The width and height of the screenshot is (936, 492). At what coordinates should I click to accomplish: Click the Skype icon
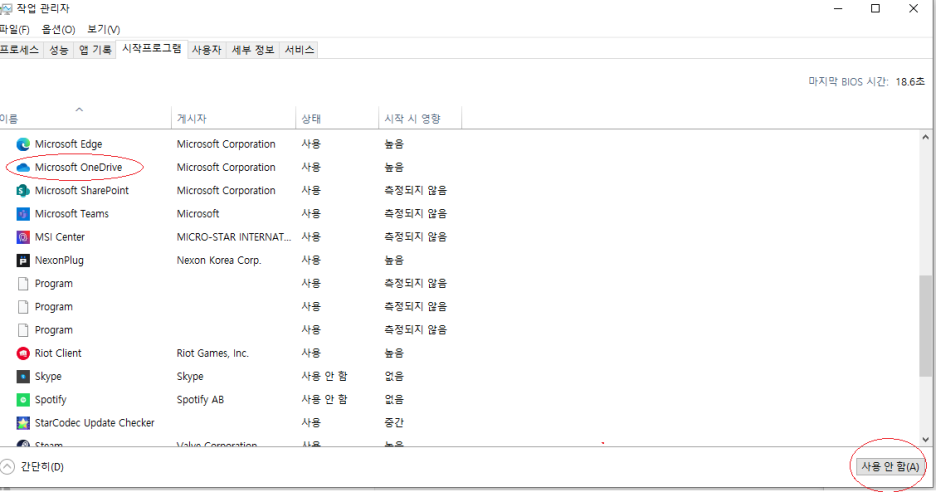point(23,377)
